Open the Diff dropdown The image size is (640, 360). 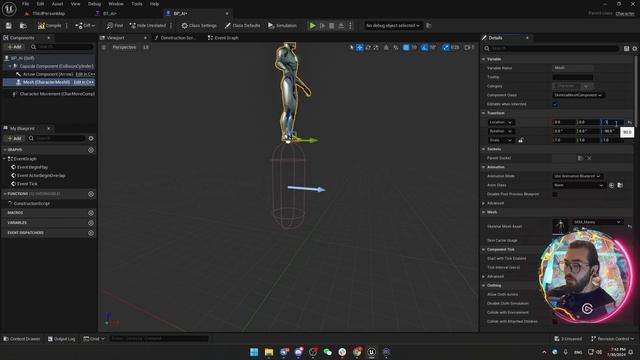tap(85, 26)
